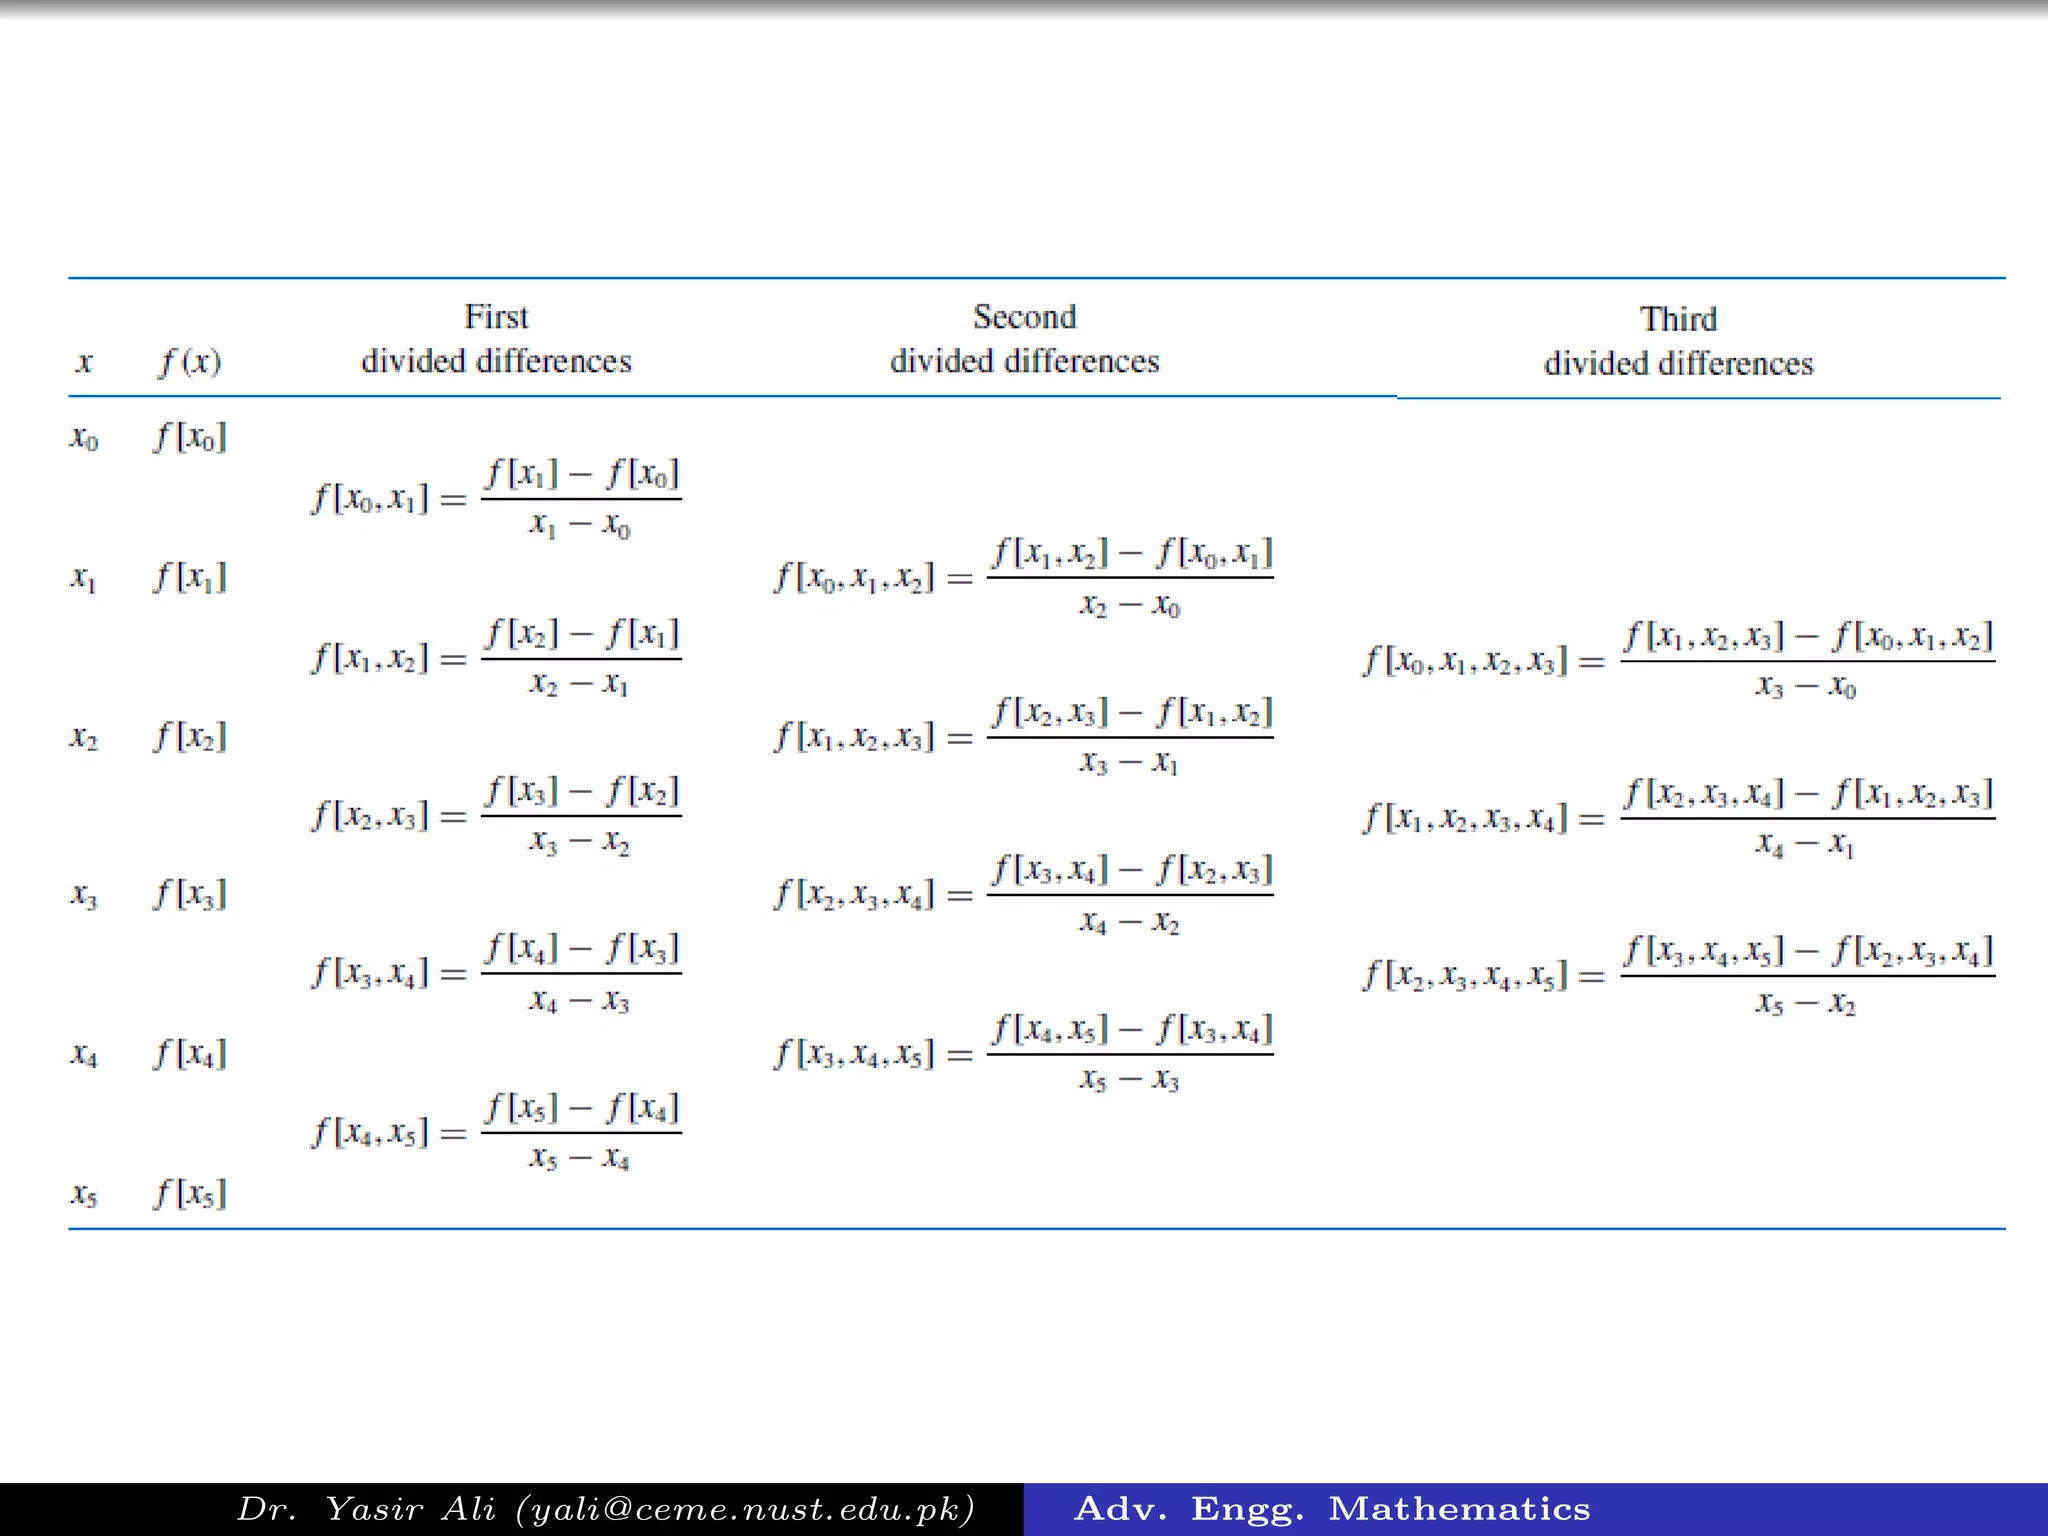This screenshot has height=1536, width=2048.
Task: Click the f[x0,x1,x2] second difference formula
Action: pyautogui.click(x=1024, y=578)
